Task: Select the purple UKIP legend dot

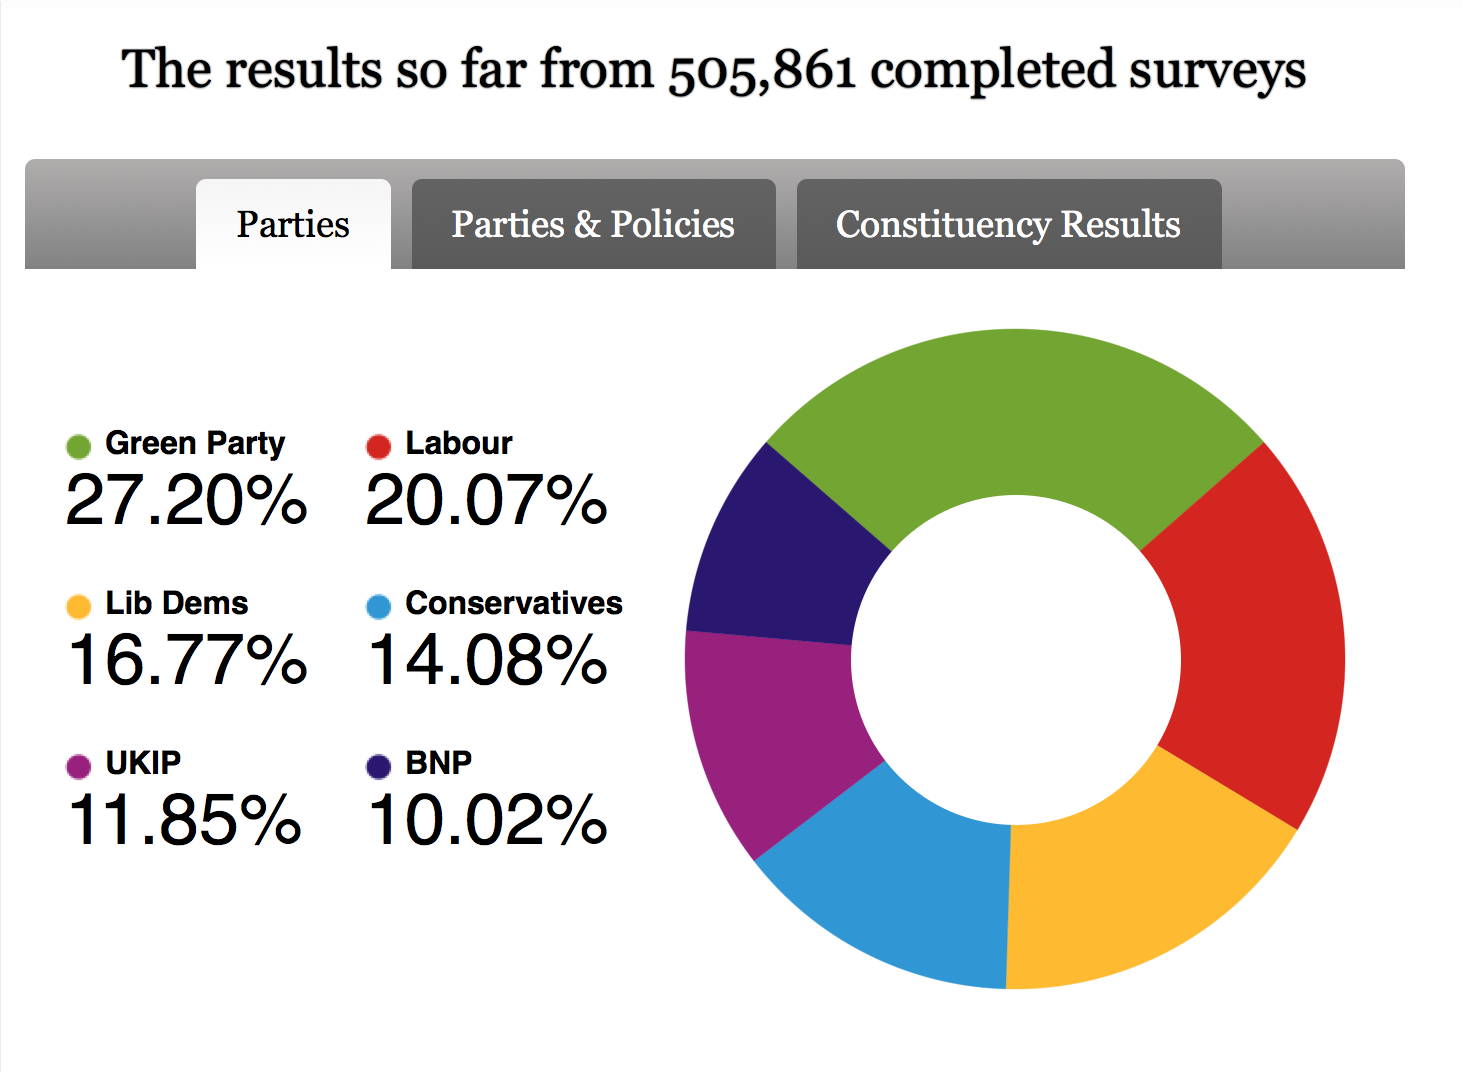Action: click(x=78, y=766)
